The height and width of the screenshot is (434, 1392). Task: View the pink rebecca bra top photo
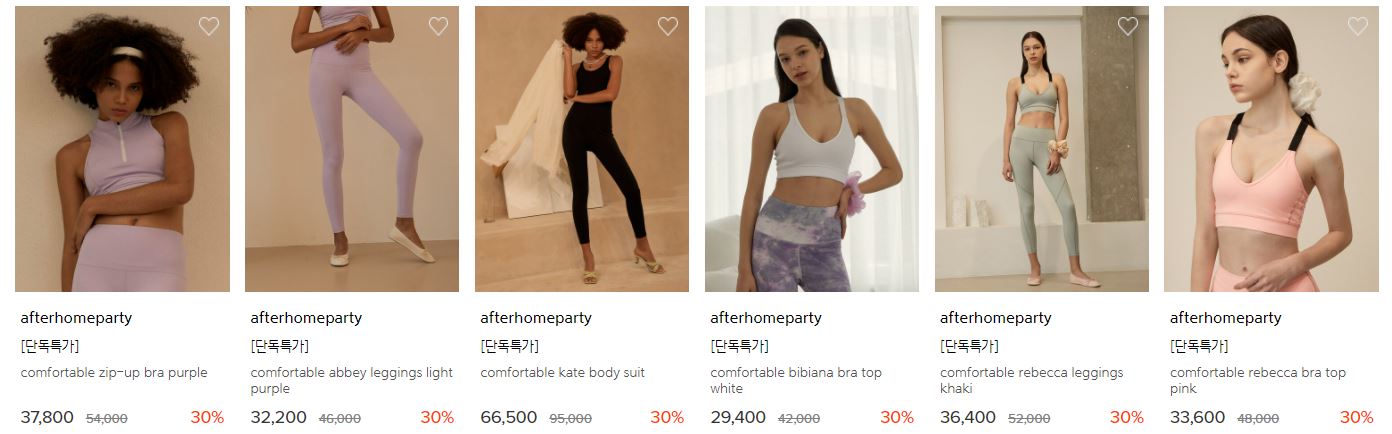(1271, 149)
